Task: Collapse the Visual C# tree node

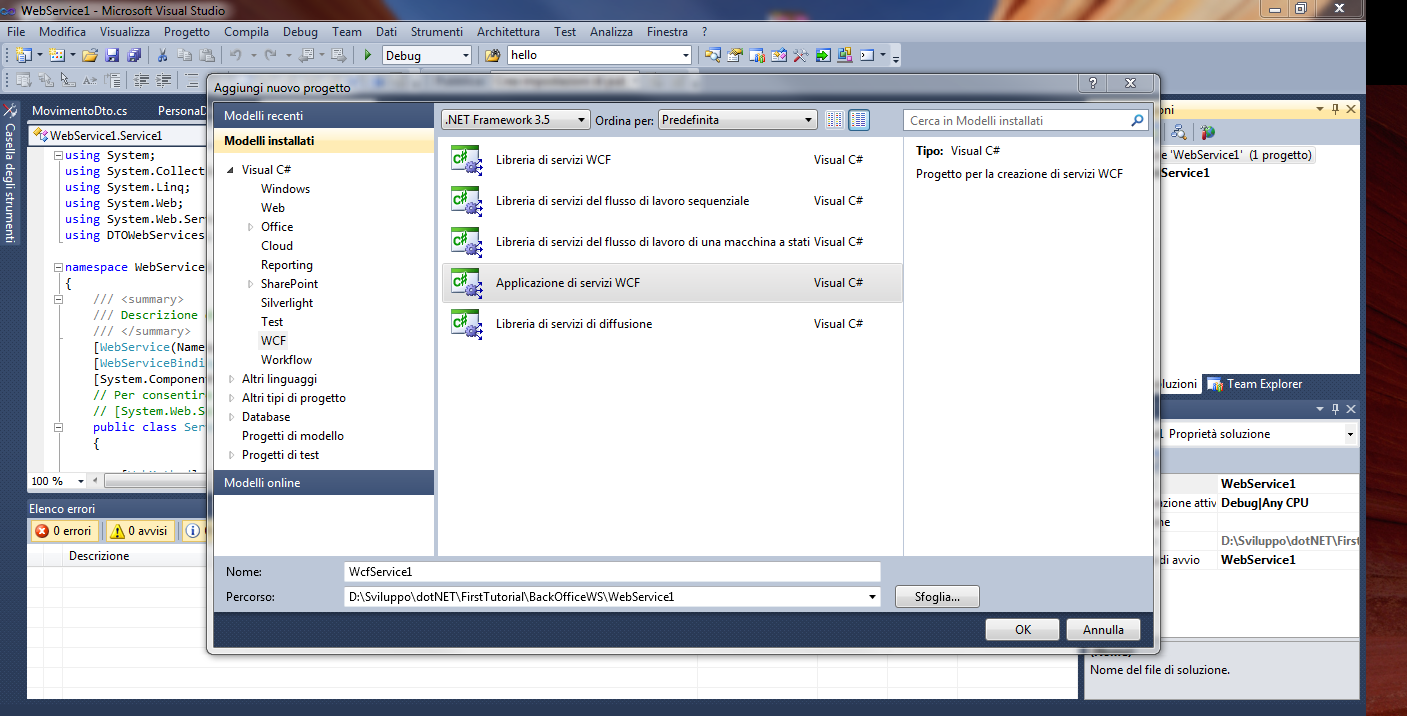Action: 232,170
